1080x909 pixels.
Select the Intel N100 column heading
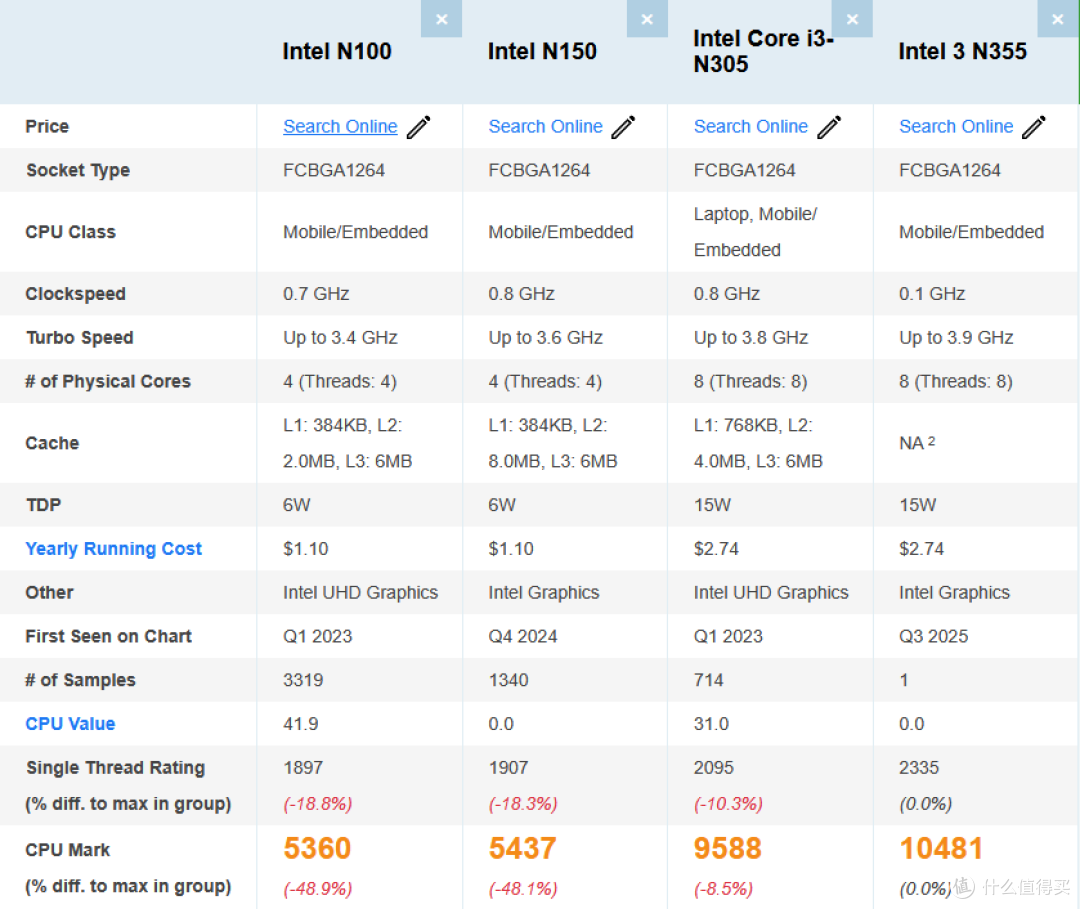point(337,52)
